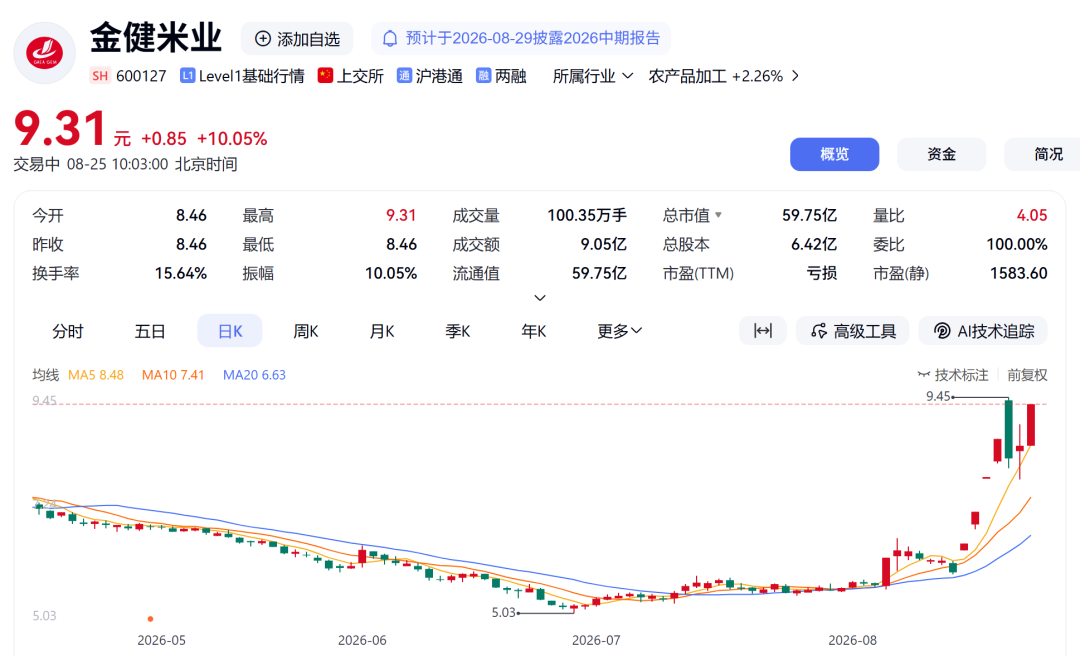Select the 五日 chart period
1080x656 pixels.
(x=149, y=331)
